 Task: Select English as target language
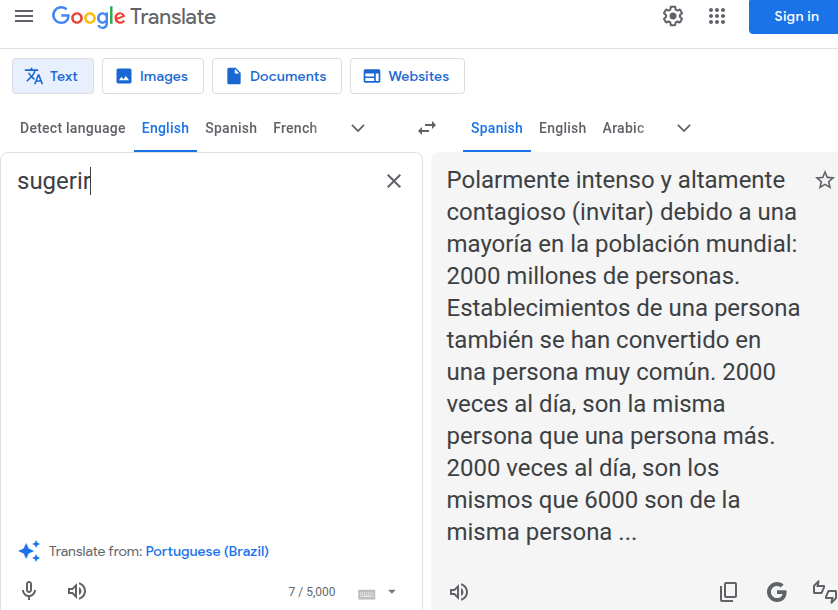[562, 128]
